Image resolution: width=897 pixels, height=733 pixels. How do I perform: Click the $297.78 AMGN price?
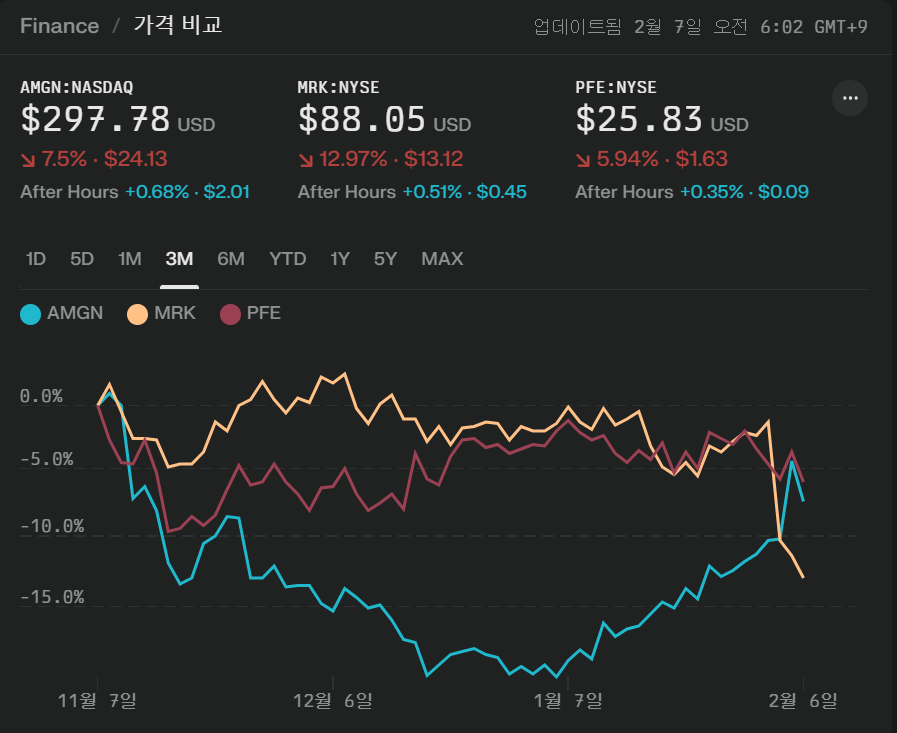pos(95,120)
